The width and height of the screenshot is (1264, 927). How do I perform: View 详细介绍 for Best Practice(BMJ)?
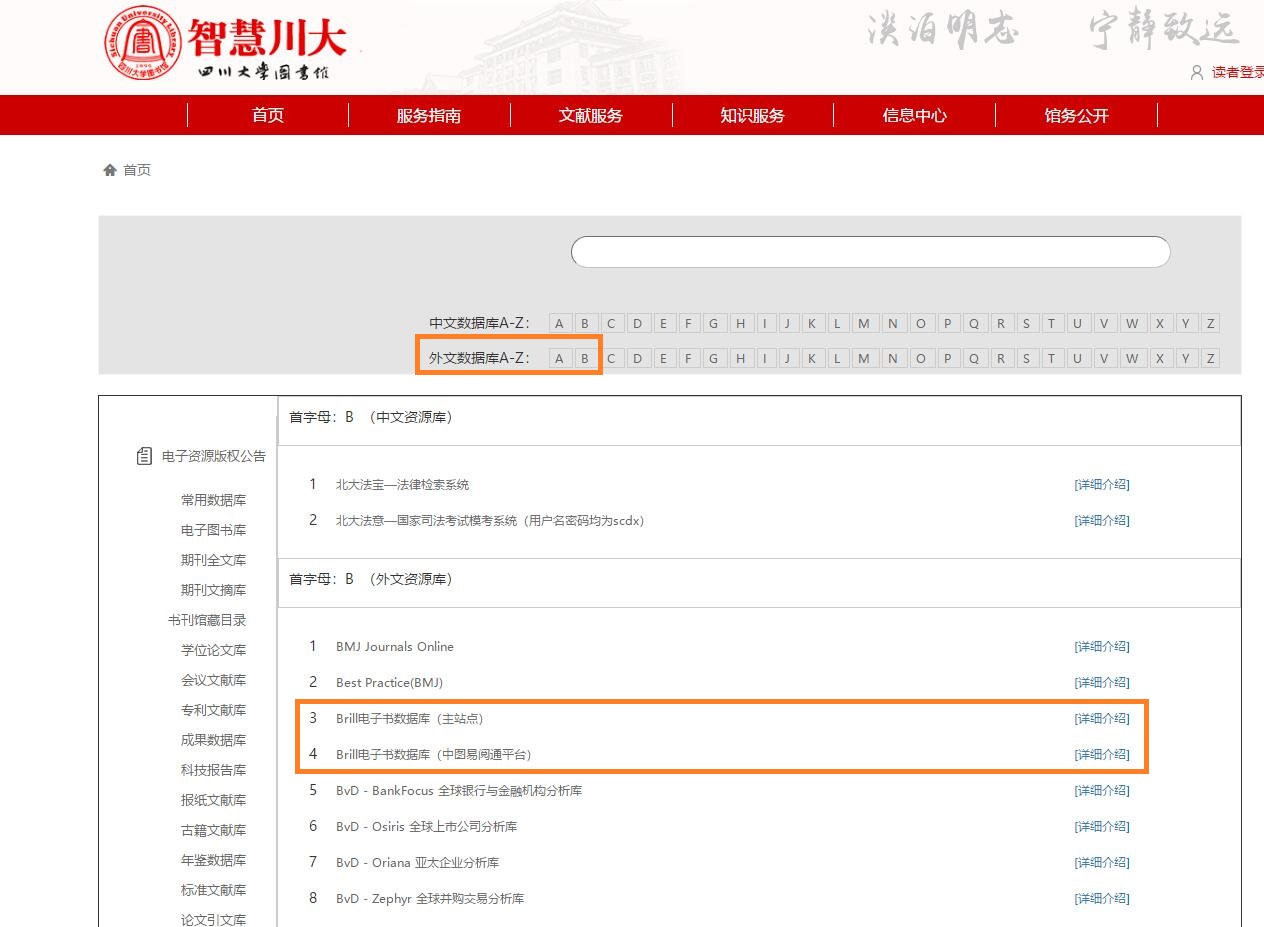click(x=1102, y=683)
